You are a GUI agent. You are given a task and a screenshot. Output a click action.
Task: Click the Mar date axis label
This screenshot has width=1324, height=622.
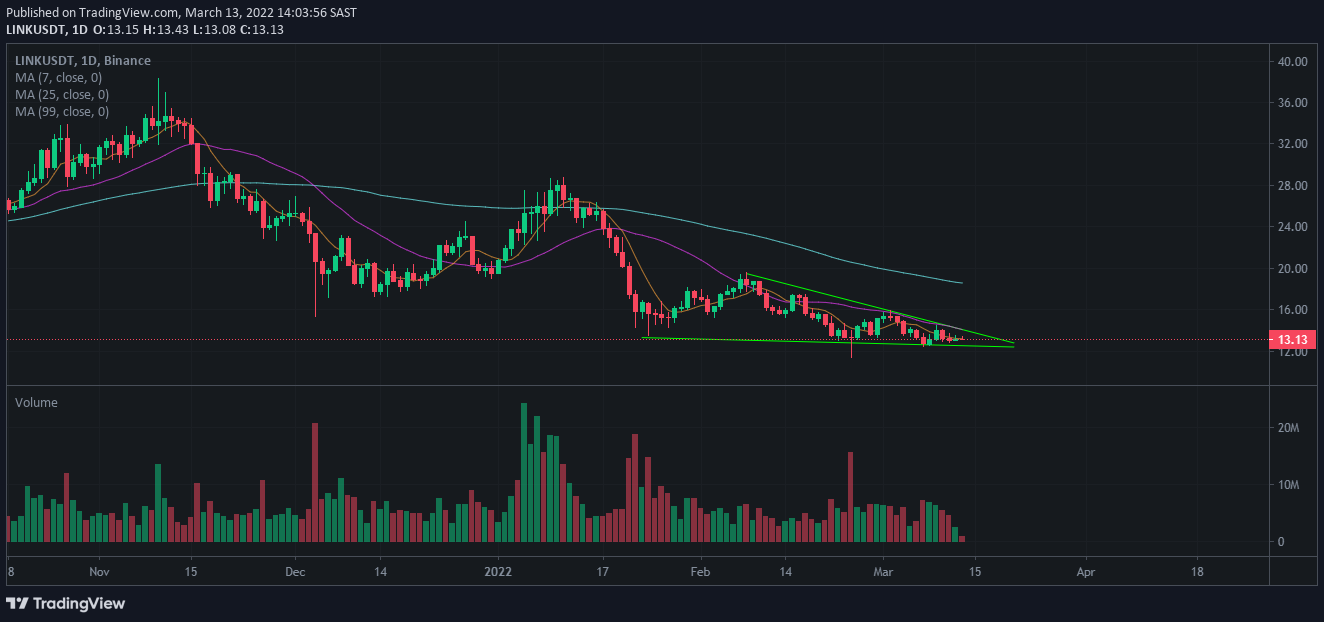(x=884, y=572)
